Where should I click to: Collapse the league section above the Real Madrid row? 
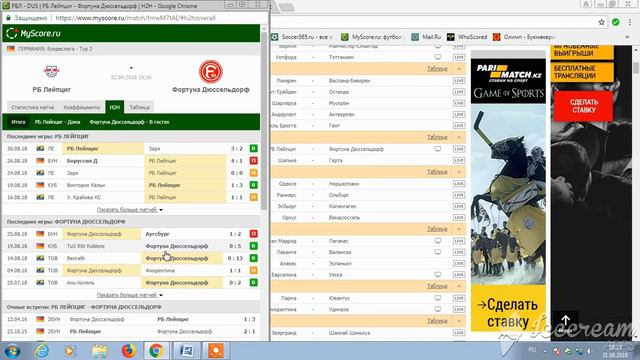(x=459, y=229)
